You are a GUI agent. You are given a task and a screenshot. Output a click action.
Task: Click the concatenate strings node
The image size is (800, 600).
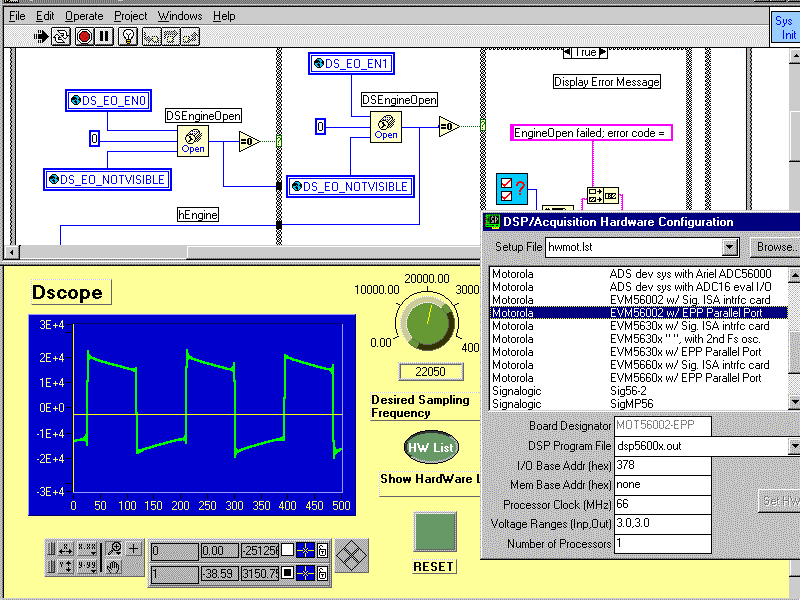point(603,196)
